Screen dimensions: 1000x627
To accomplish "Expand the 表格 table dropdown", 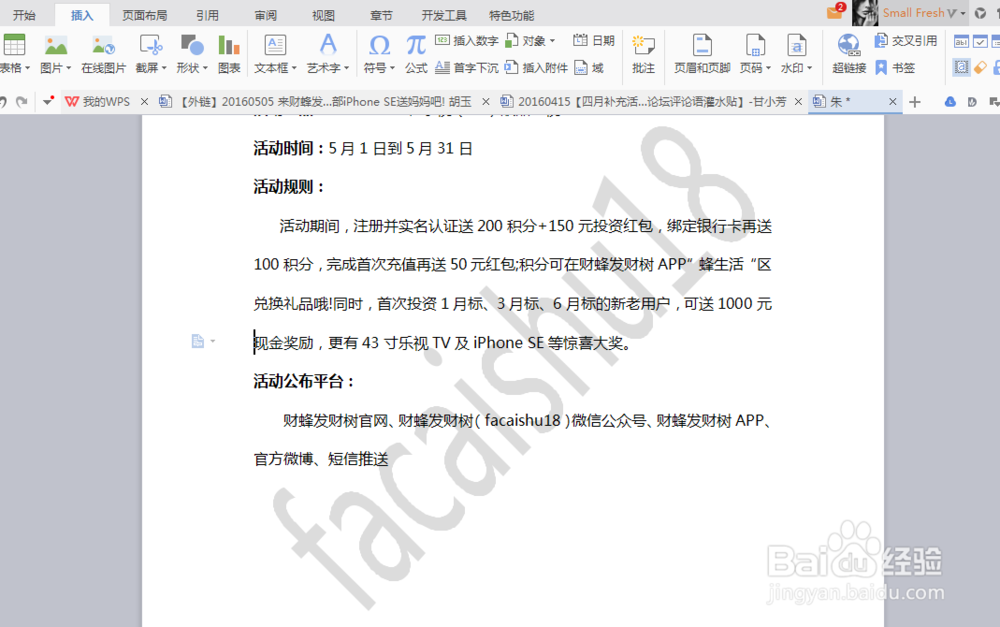I will pyautogui.click(x=27, y=68).
